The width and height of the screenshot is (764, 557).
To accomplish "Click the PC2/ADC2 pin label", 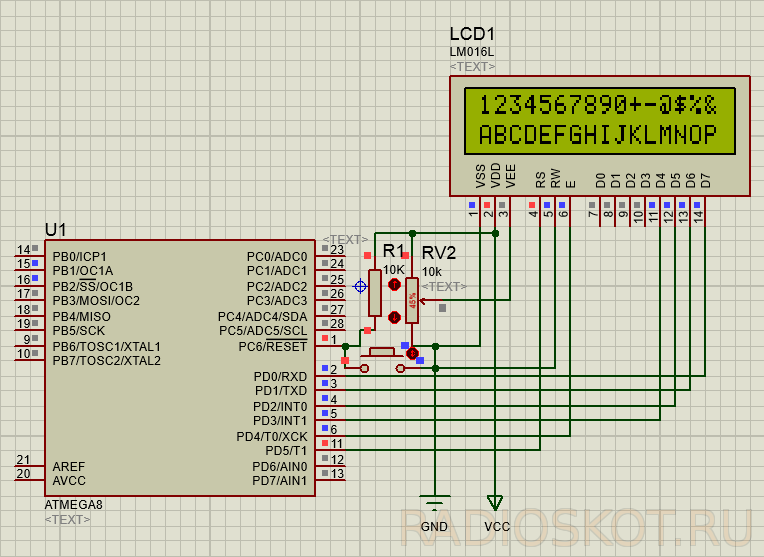I will tap(277, 287).
